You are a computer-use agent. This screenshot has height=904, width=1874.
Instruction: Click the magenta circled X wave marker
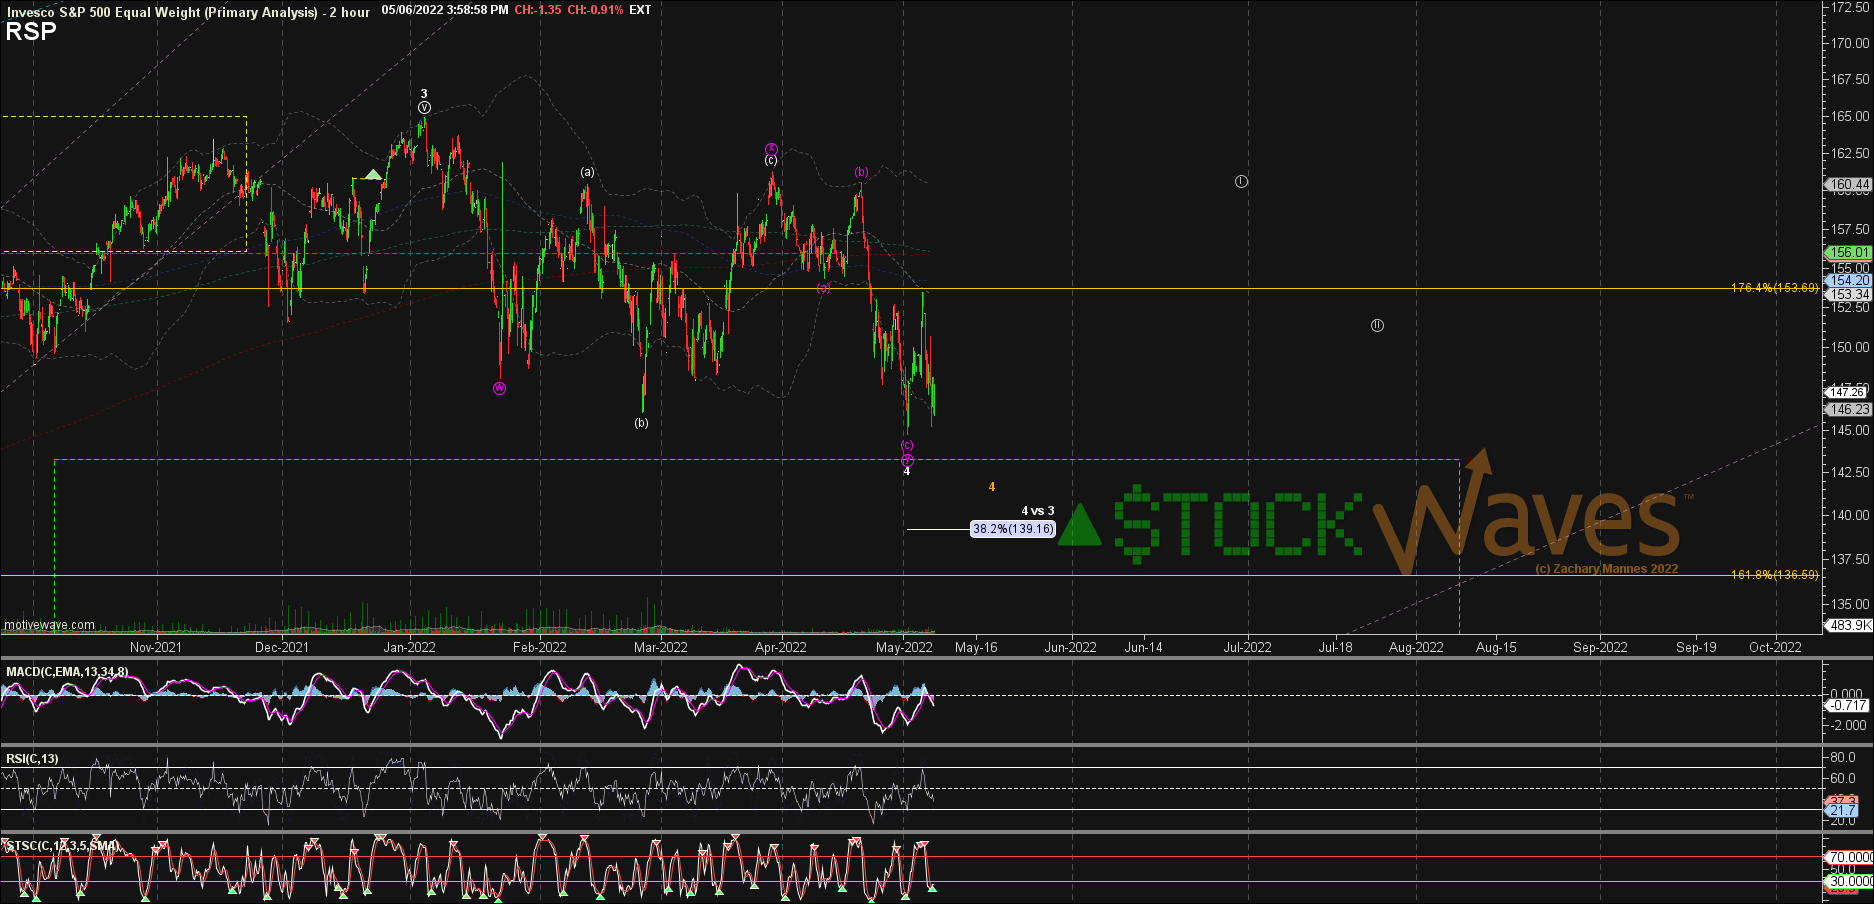click(771, 149)
